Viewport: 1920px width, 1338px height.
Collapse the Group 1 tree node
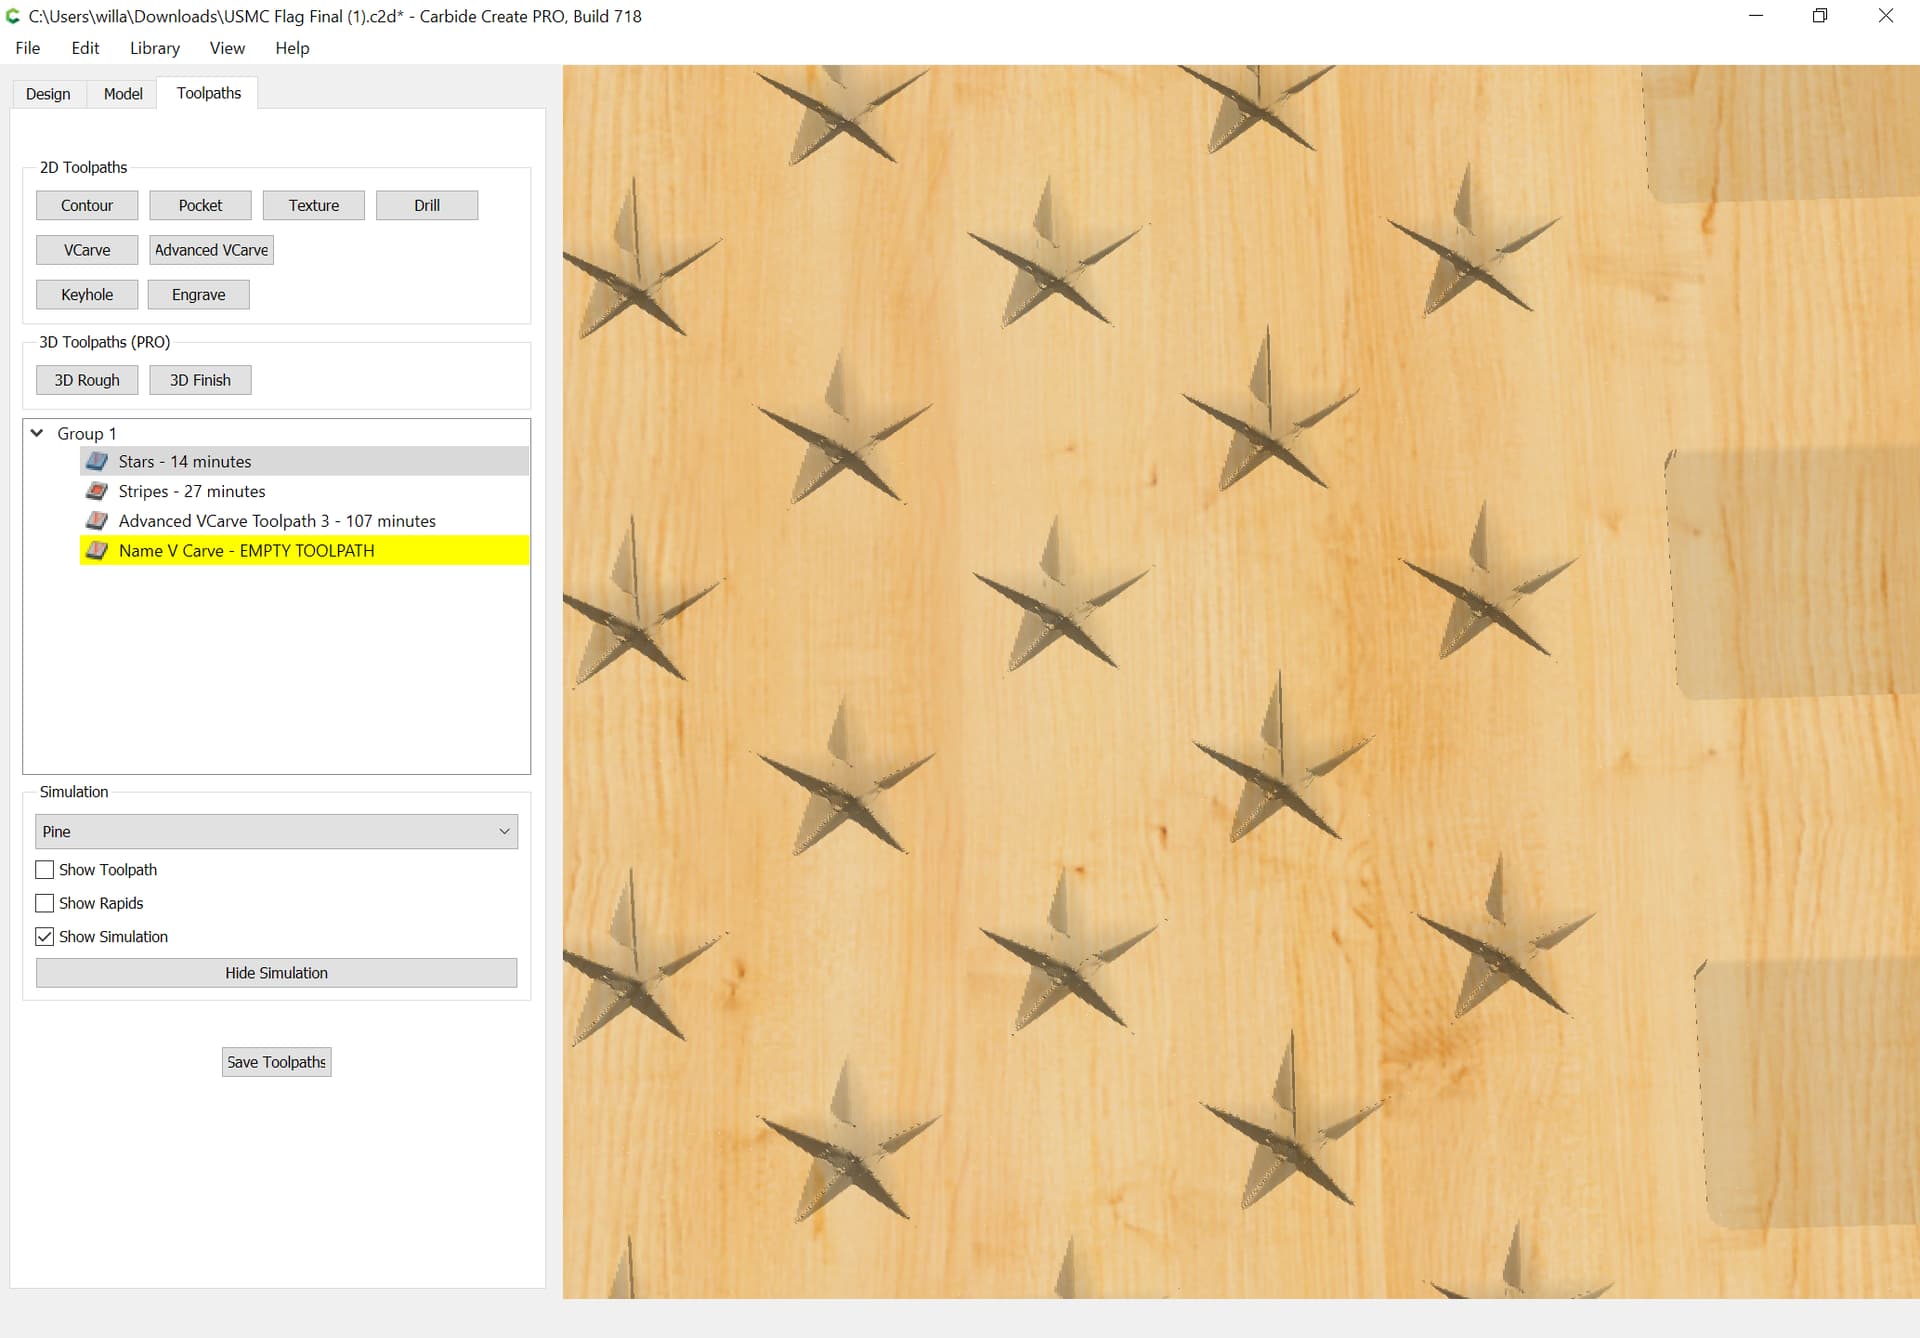point(37,433)
